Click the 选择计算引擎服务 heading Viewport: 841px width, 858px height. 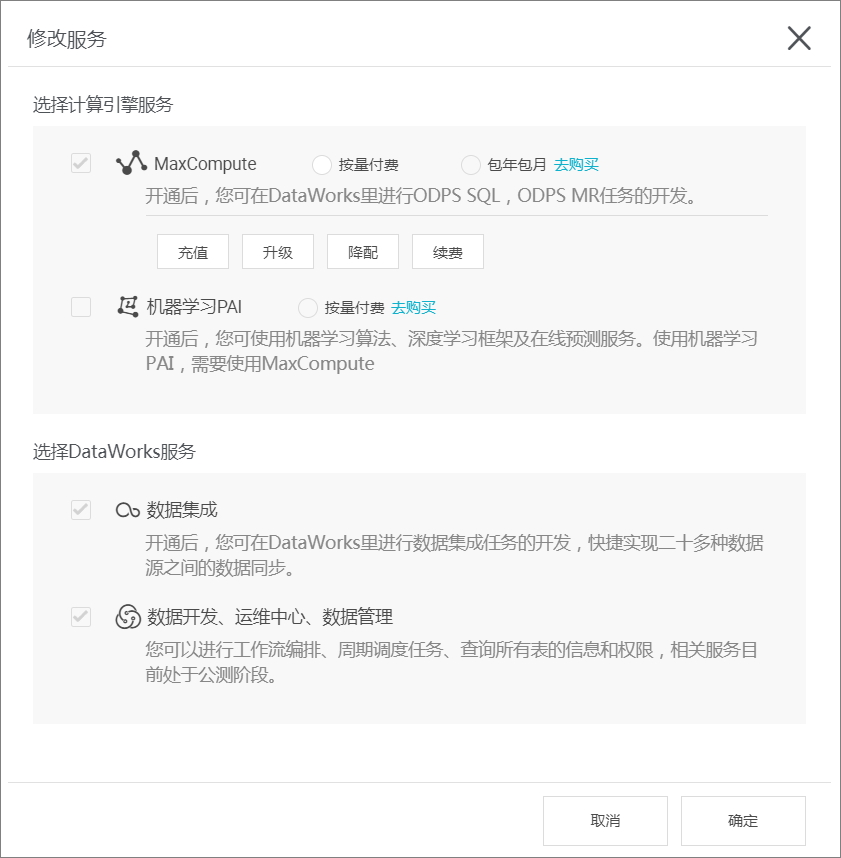pos(103,105)
